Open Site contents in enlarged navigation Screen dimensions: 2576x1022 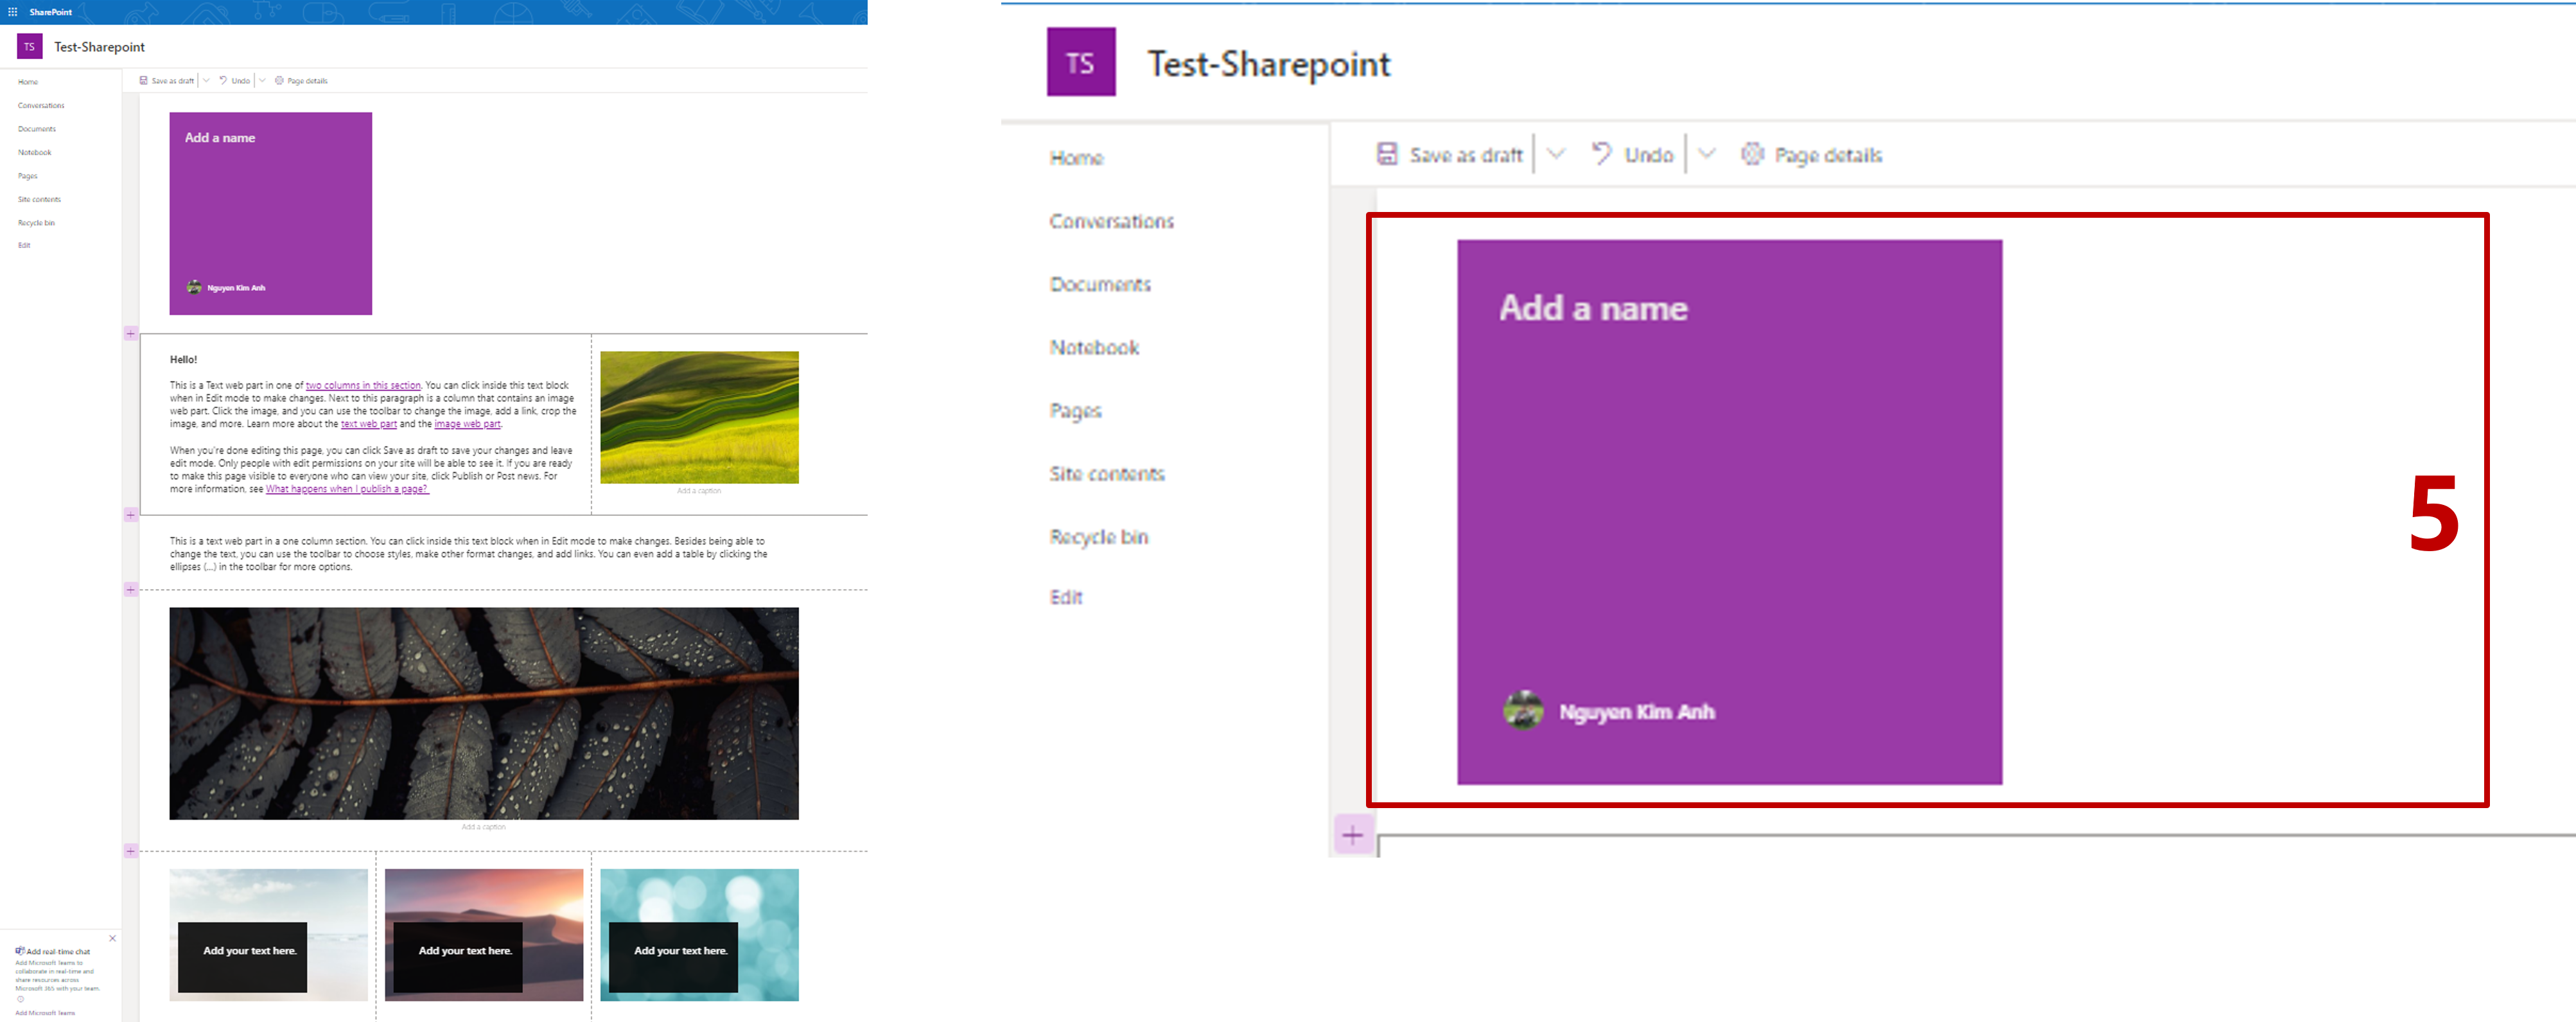[x=1106, y=474]
